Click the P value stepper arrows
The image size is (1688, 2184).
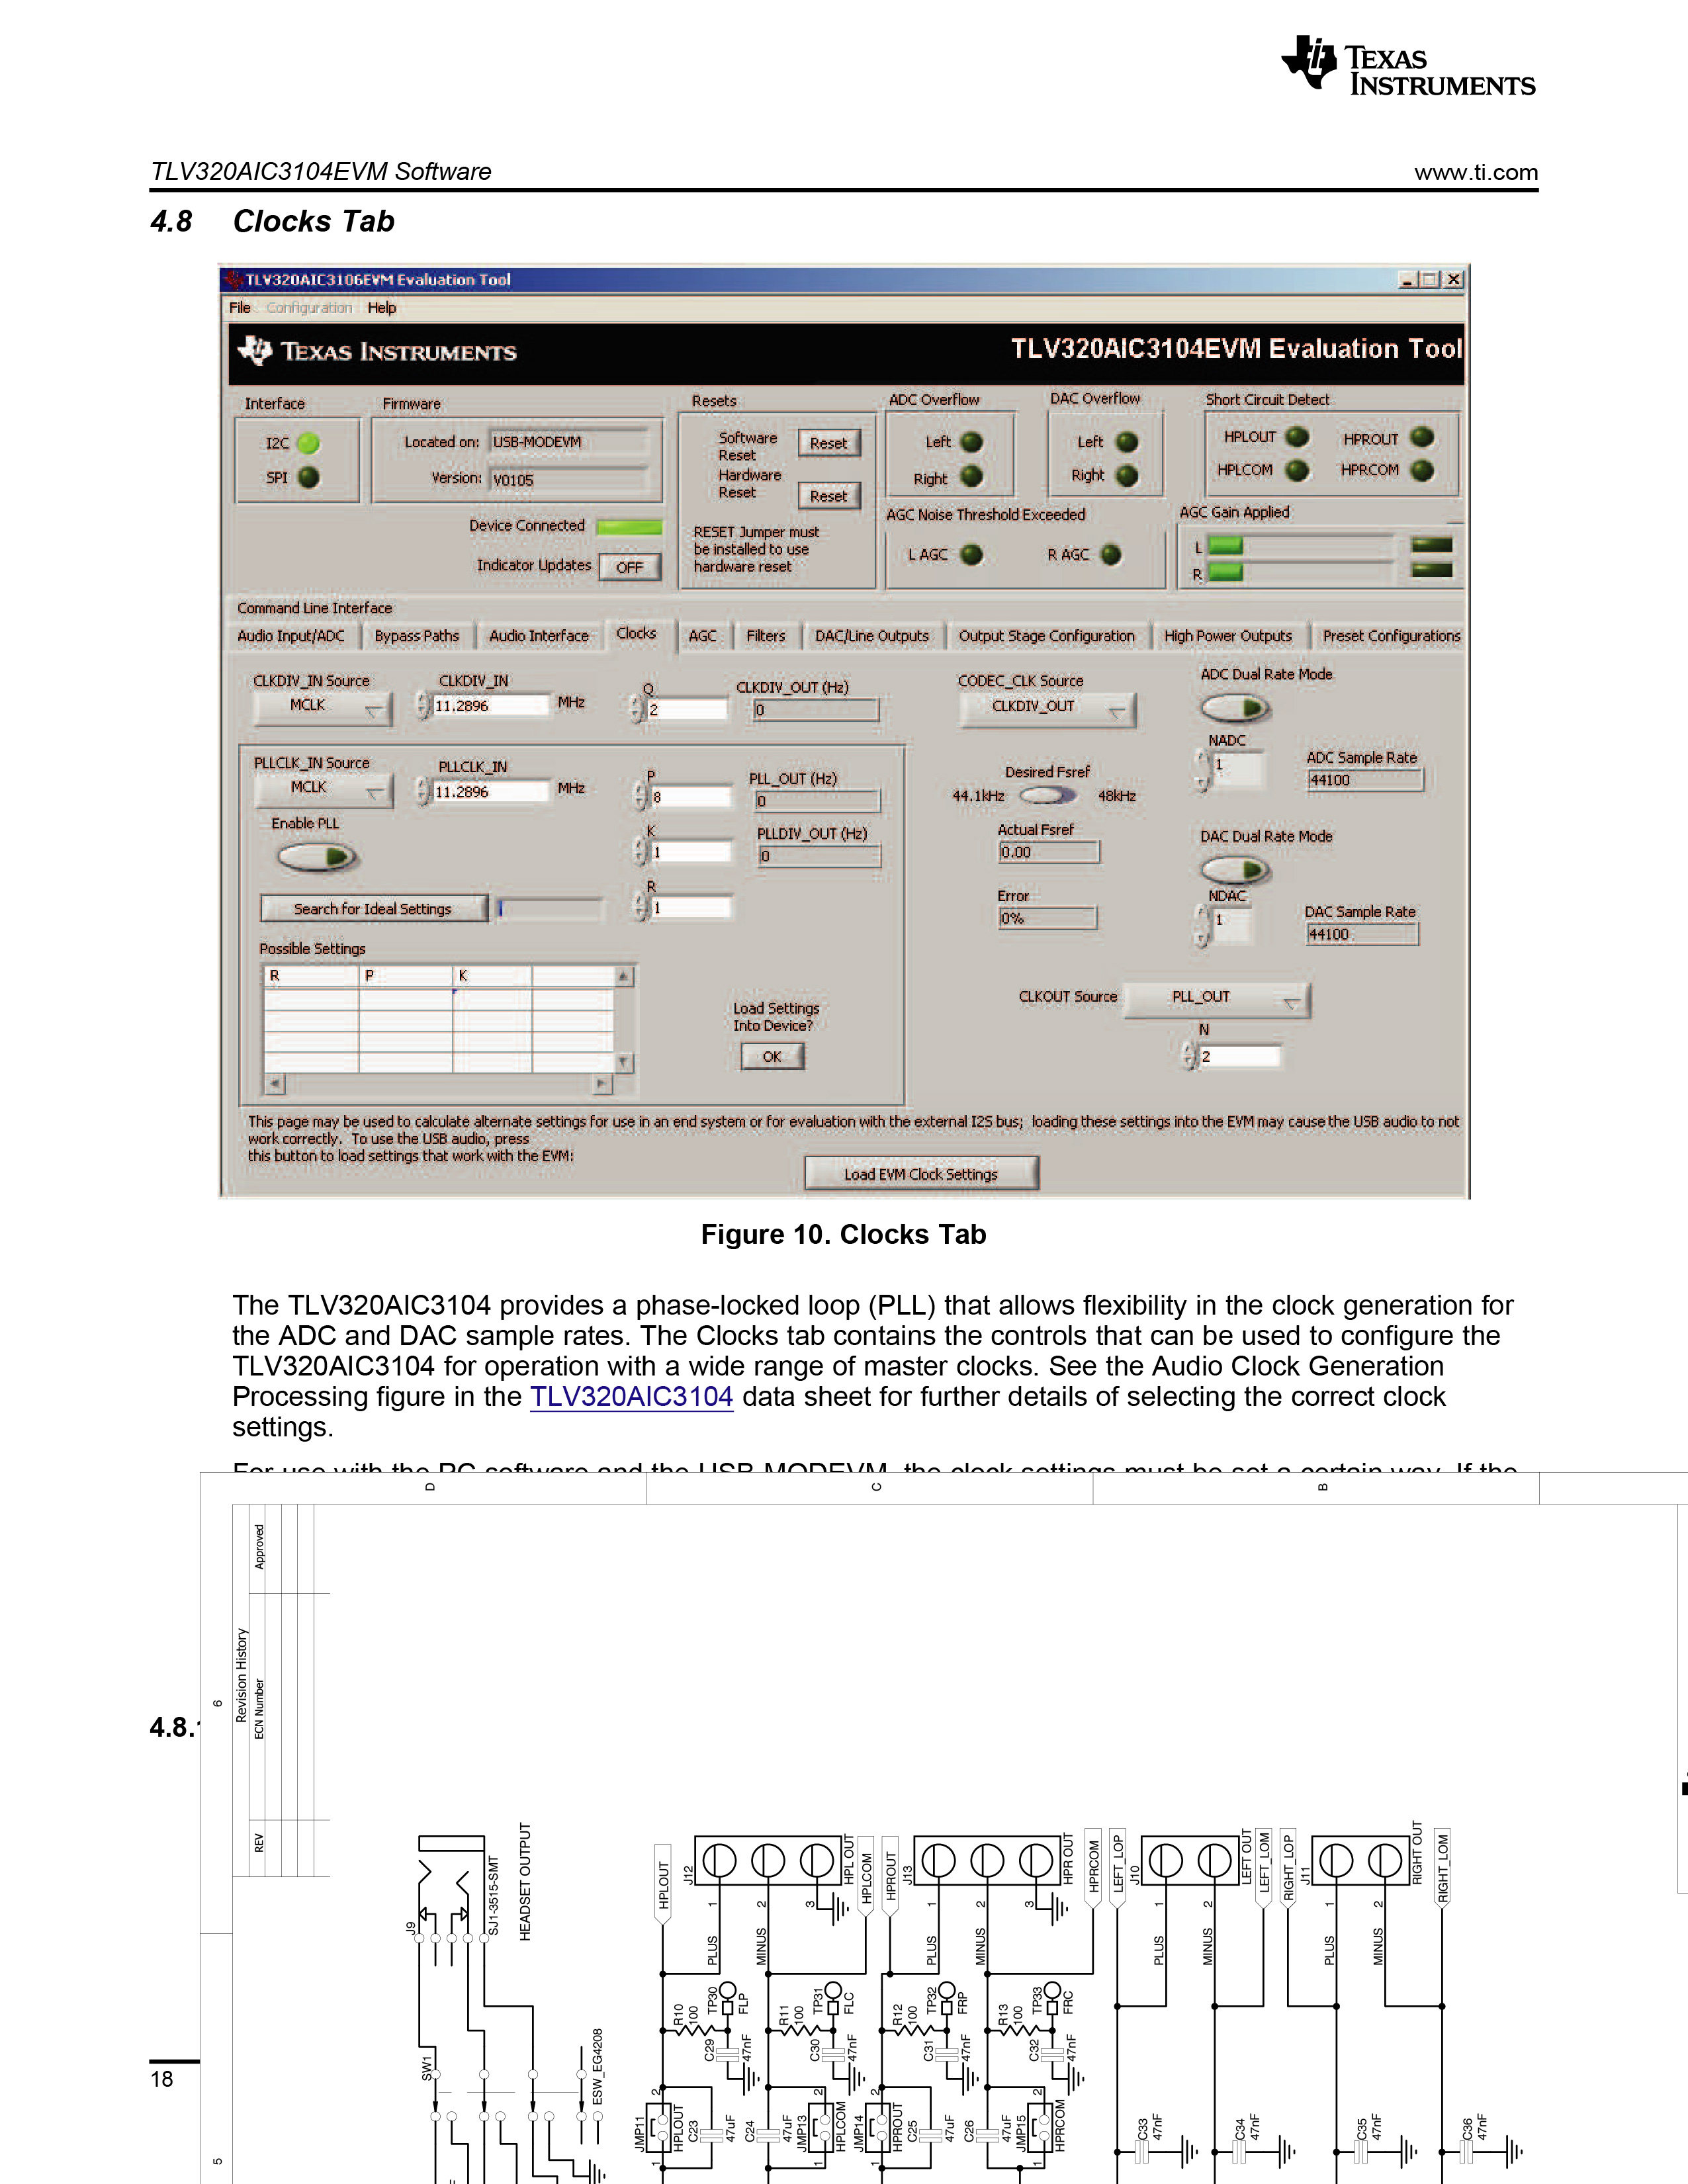pos(640,796)
